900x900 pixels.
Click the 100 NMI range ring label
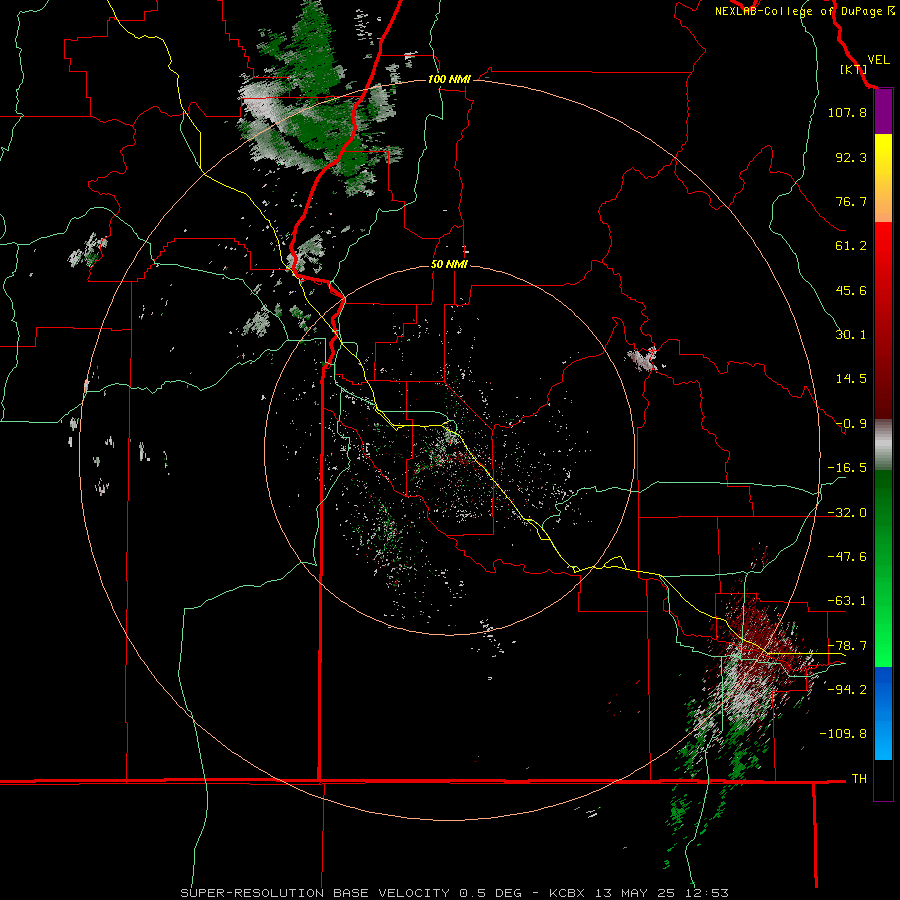click(x=449, y=79)
